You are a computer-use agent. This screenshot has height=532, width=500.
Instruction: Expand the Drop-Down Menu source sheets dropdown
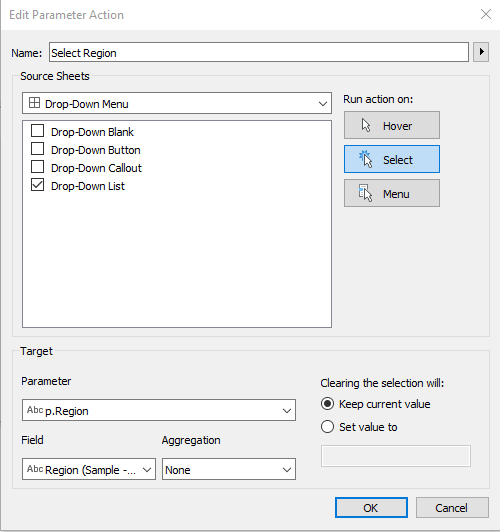(177, 103)
